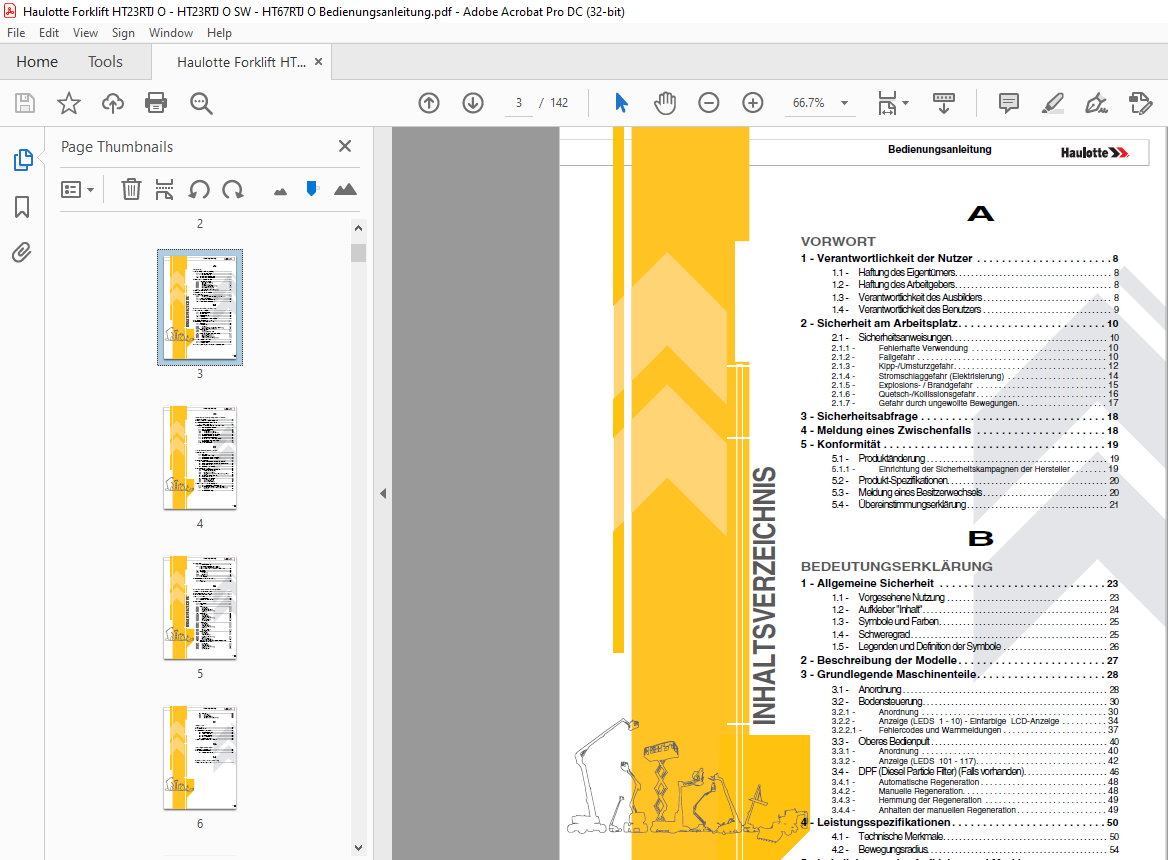Viewport: 1168px width, 860px height.
Task: Close the Haulotte Forklift document tab
Action: [x=318, y=62]
